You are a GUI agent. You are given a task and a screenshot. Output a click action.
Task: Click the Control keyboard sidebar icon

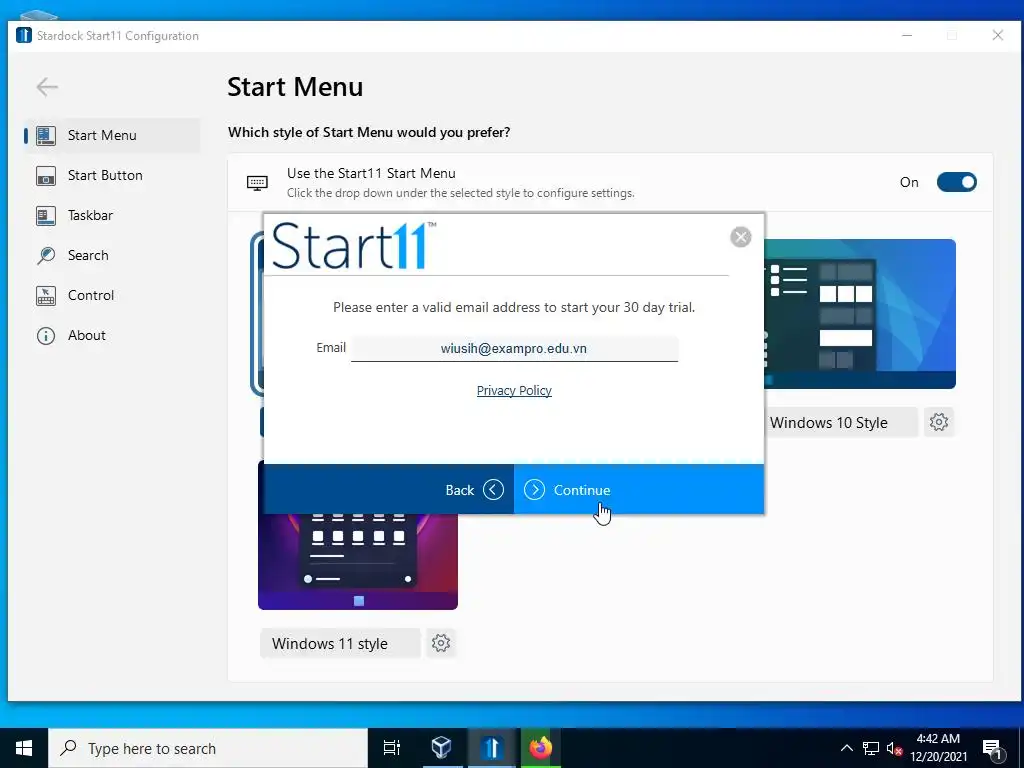[x=46, y=296]
